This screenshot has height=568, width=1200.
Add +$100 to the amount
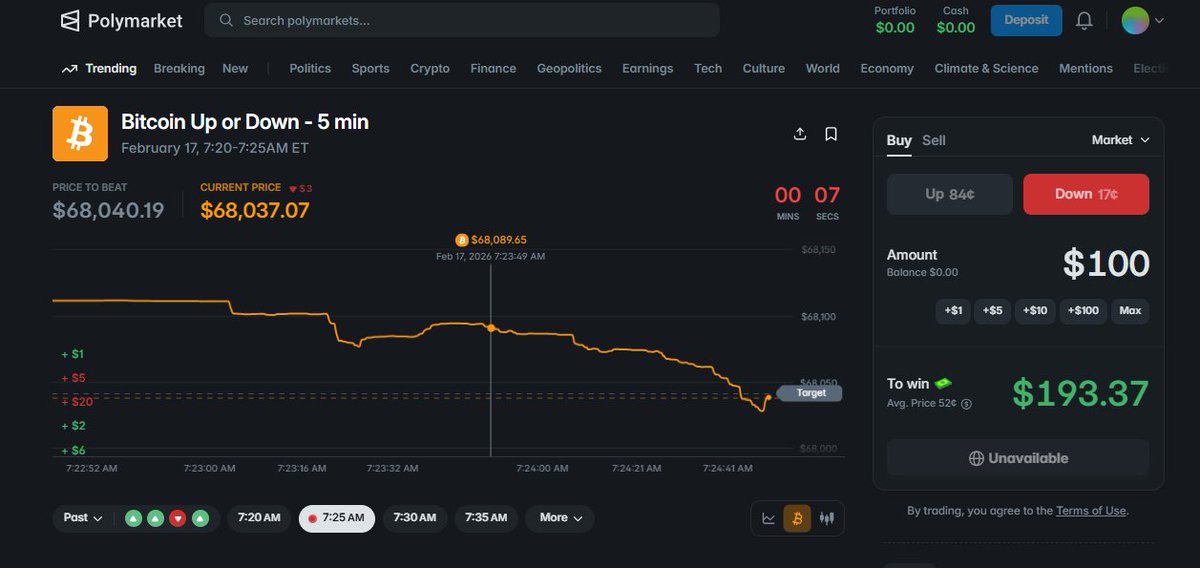[1083, 311]
